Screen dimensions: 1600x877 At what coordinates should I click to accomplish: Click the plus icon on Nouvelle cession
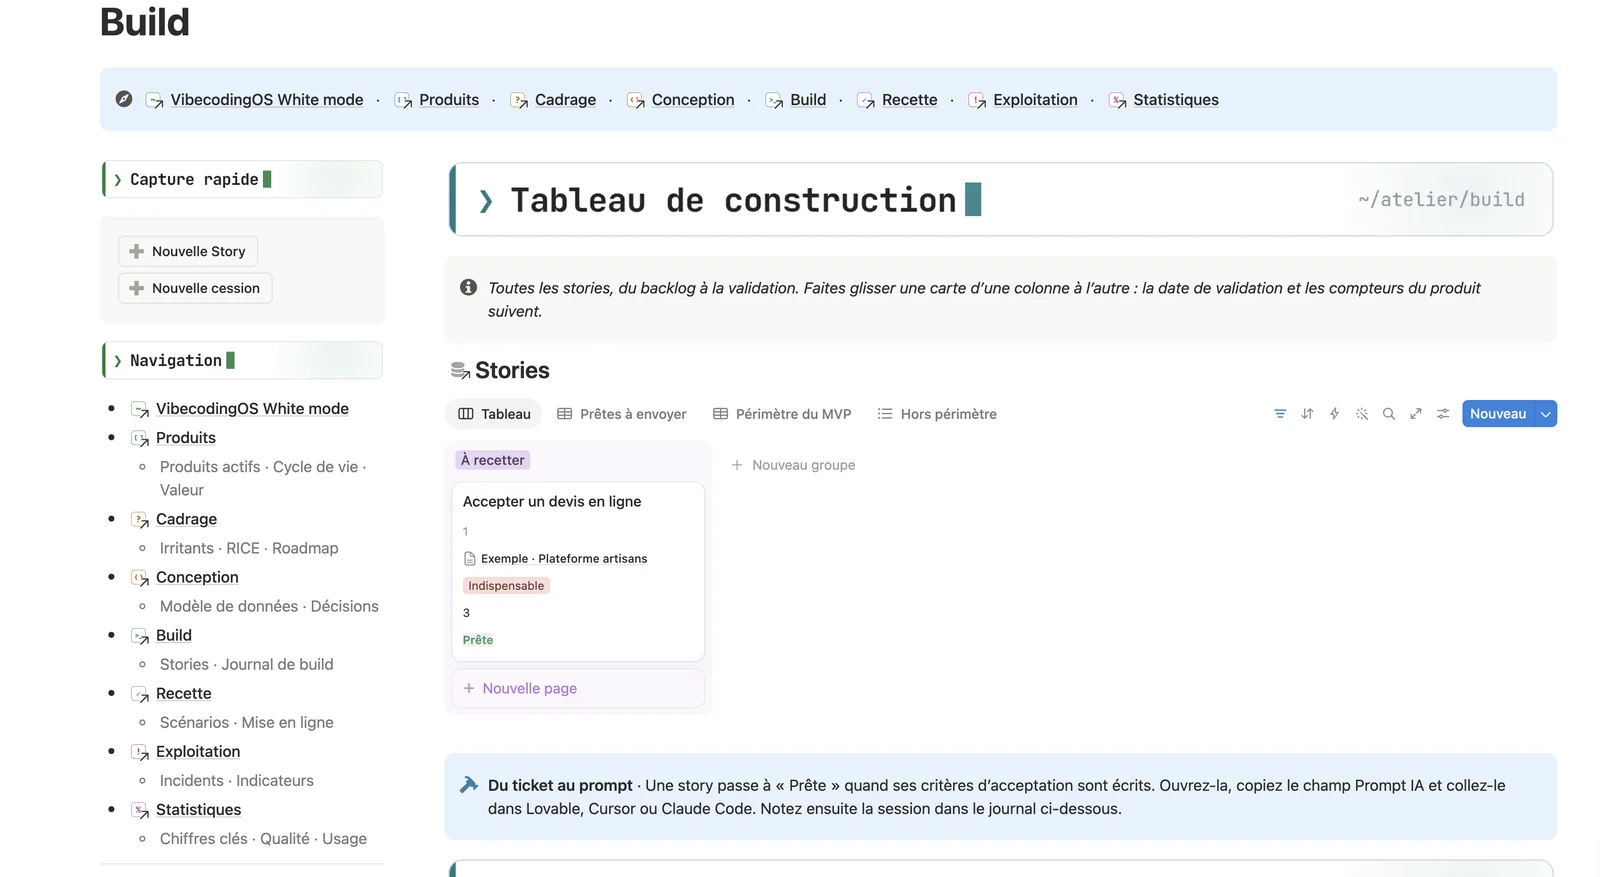coord(137,288)
